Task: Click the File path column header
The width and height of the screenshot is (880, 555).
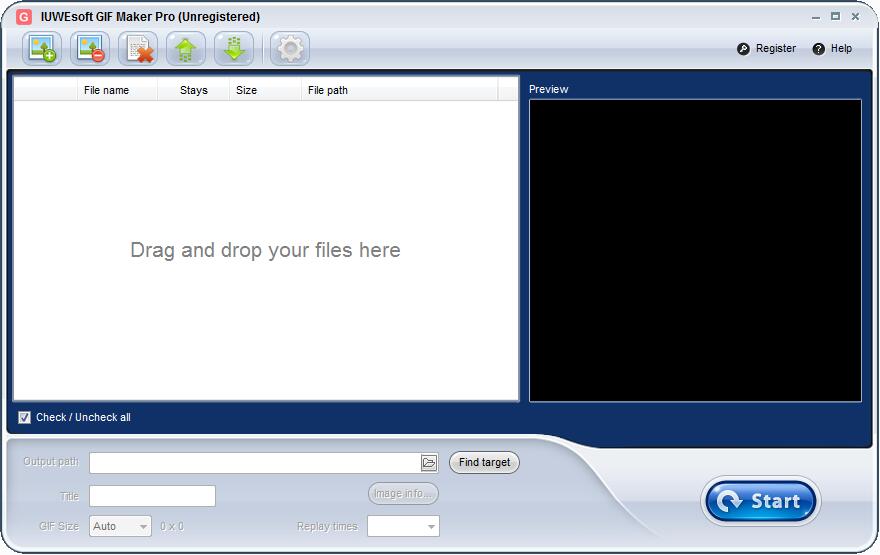Action: [x=400, y=90]
